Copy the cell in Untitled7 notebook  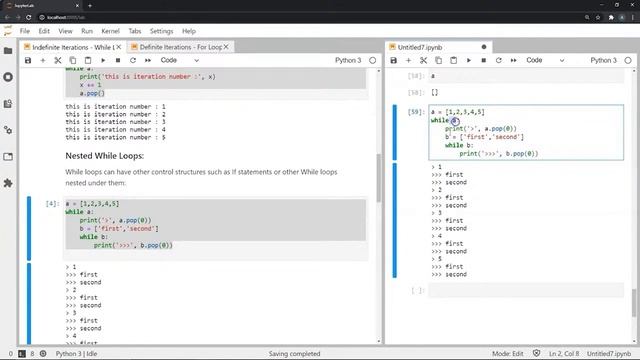438,60
